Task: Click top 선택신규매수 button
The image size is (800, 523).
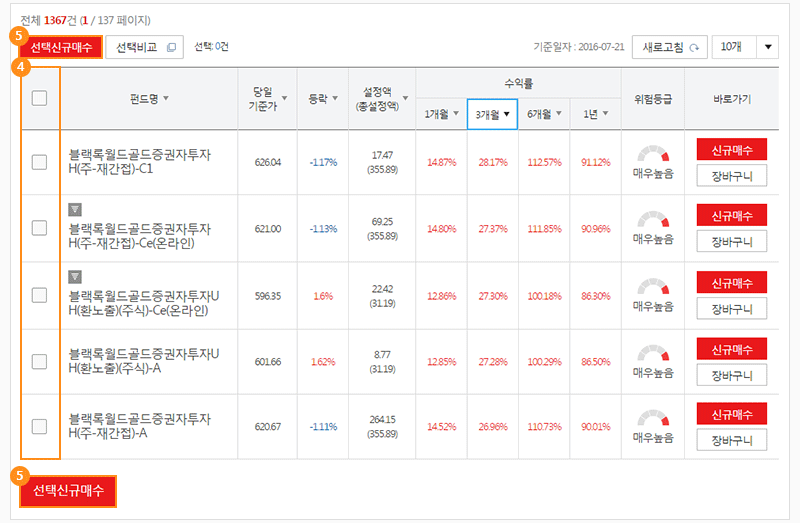Action: pyautogui.click(x=61, y=47)
